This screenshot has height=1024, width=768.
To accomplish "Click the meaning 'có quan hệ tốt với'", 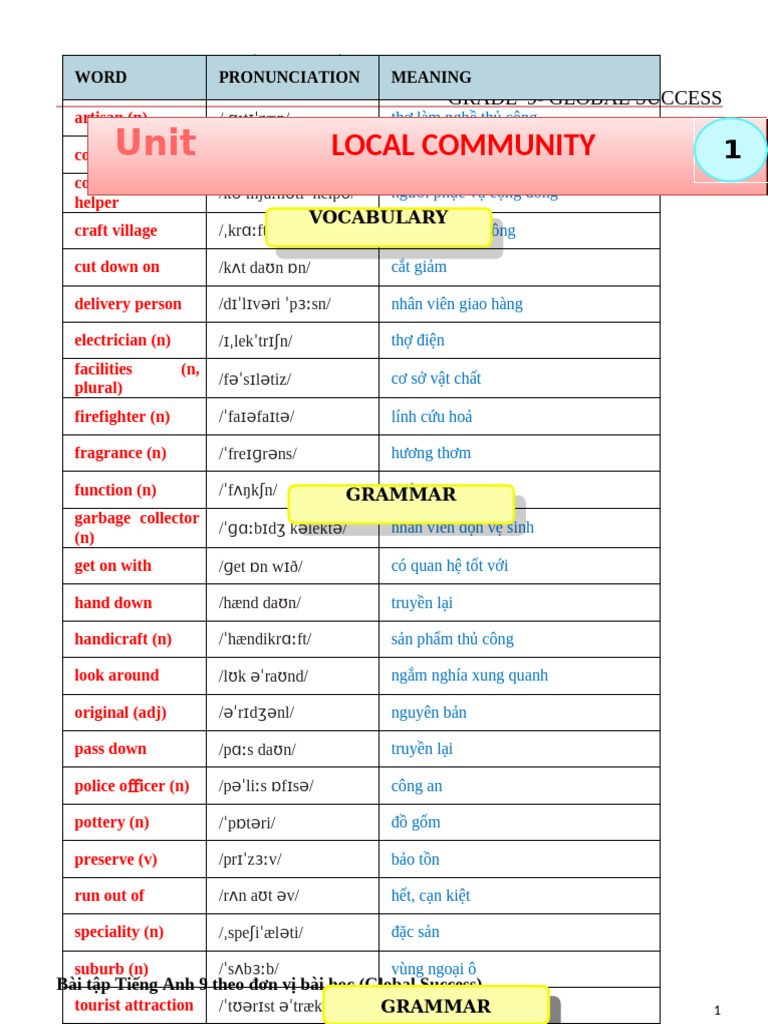I will (449, 566).
